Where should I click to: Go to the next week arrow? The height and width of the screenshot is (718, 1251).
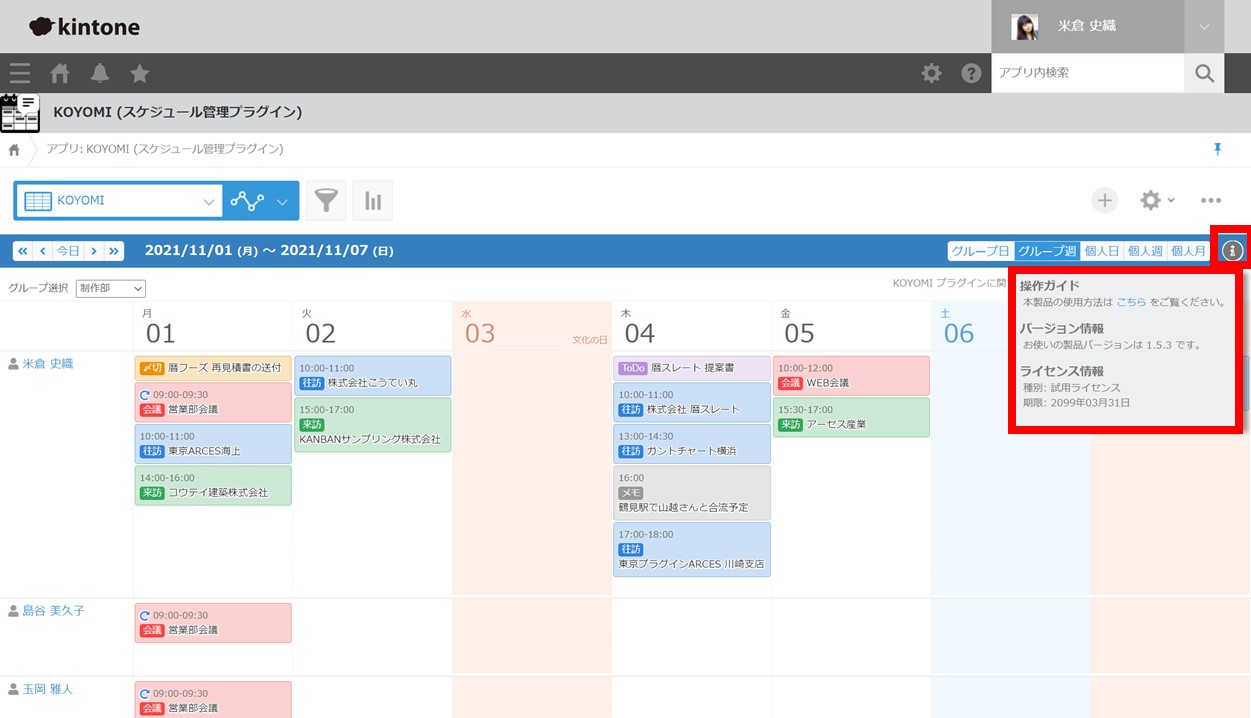click(x=94, y=251)
